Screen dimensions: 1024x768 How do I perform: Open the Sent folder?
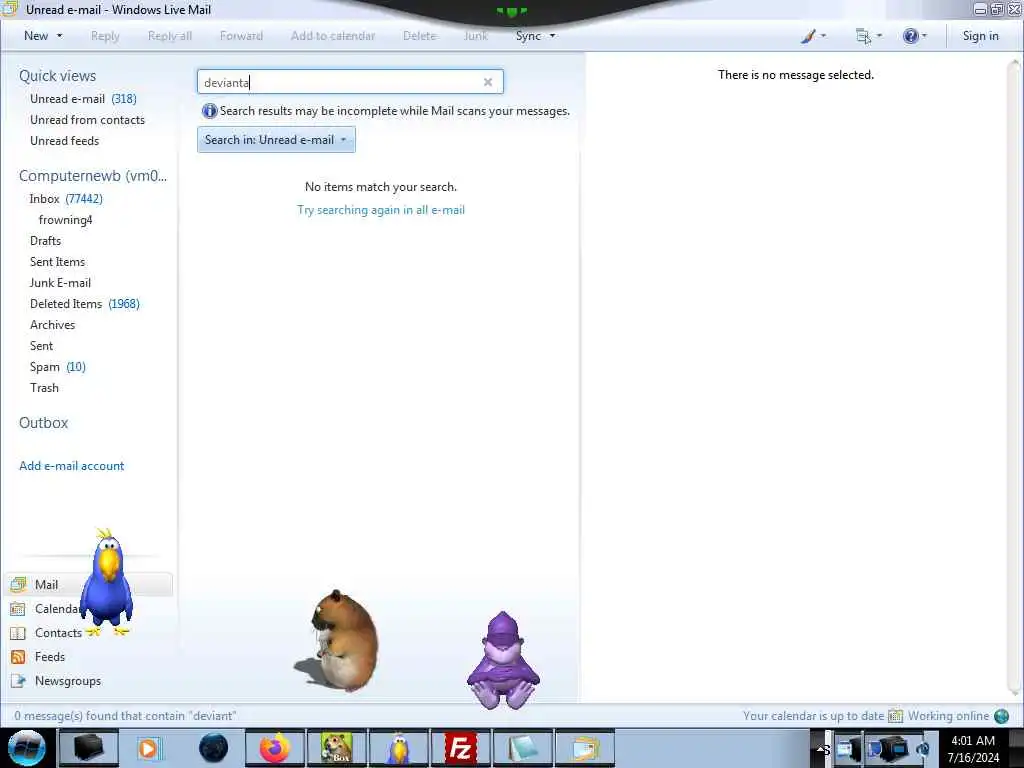tap(41, 345)
